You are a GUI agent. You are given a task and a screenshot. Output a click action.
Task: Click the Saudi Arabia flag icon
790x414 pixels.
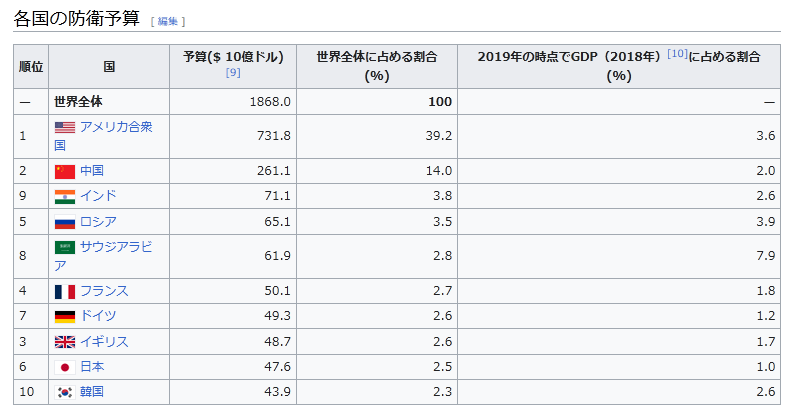pos(65,247)
